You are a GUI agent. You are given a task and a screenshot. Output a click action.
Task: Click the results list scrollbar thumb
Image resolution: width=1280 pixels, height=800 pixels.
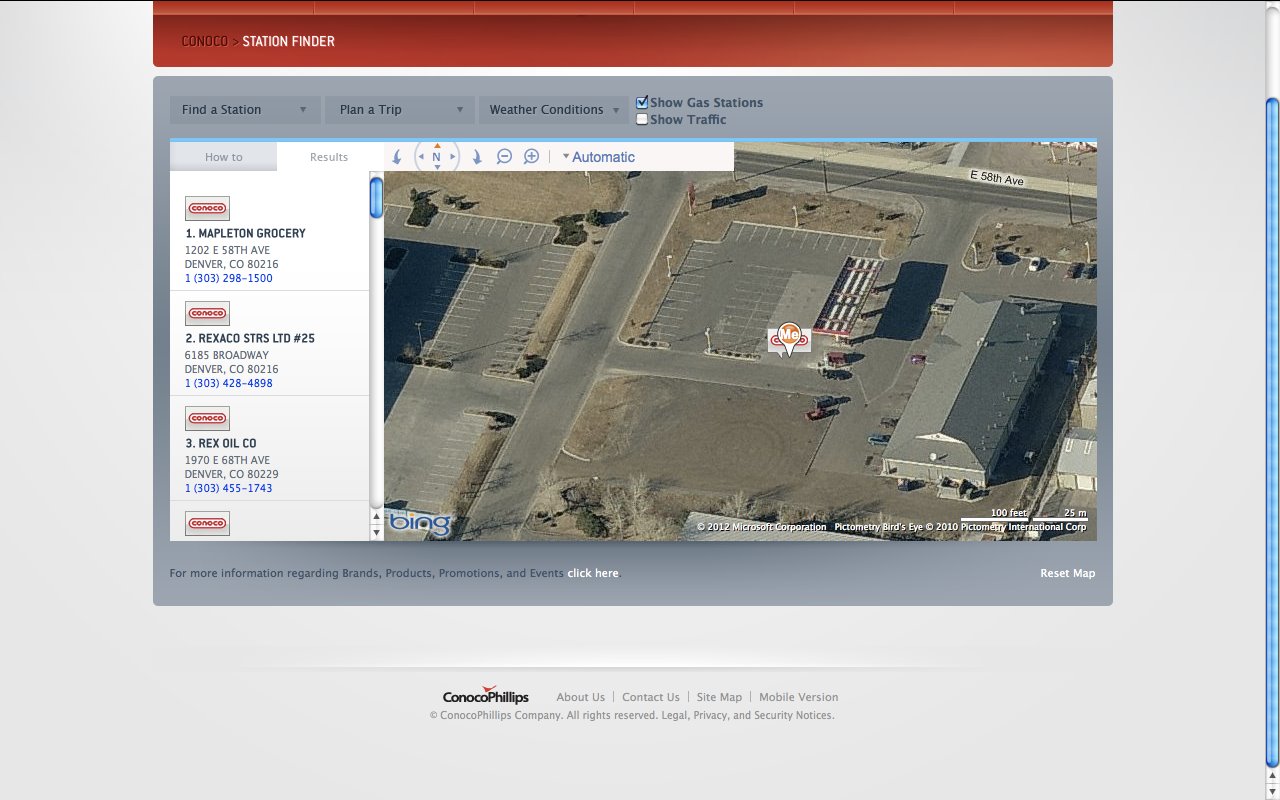click(376, 197)
